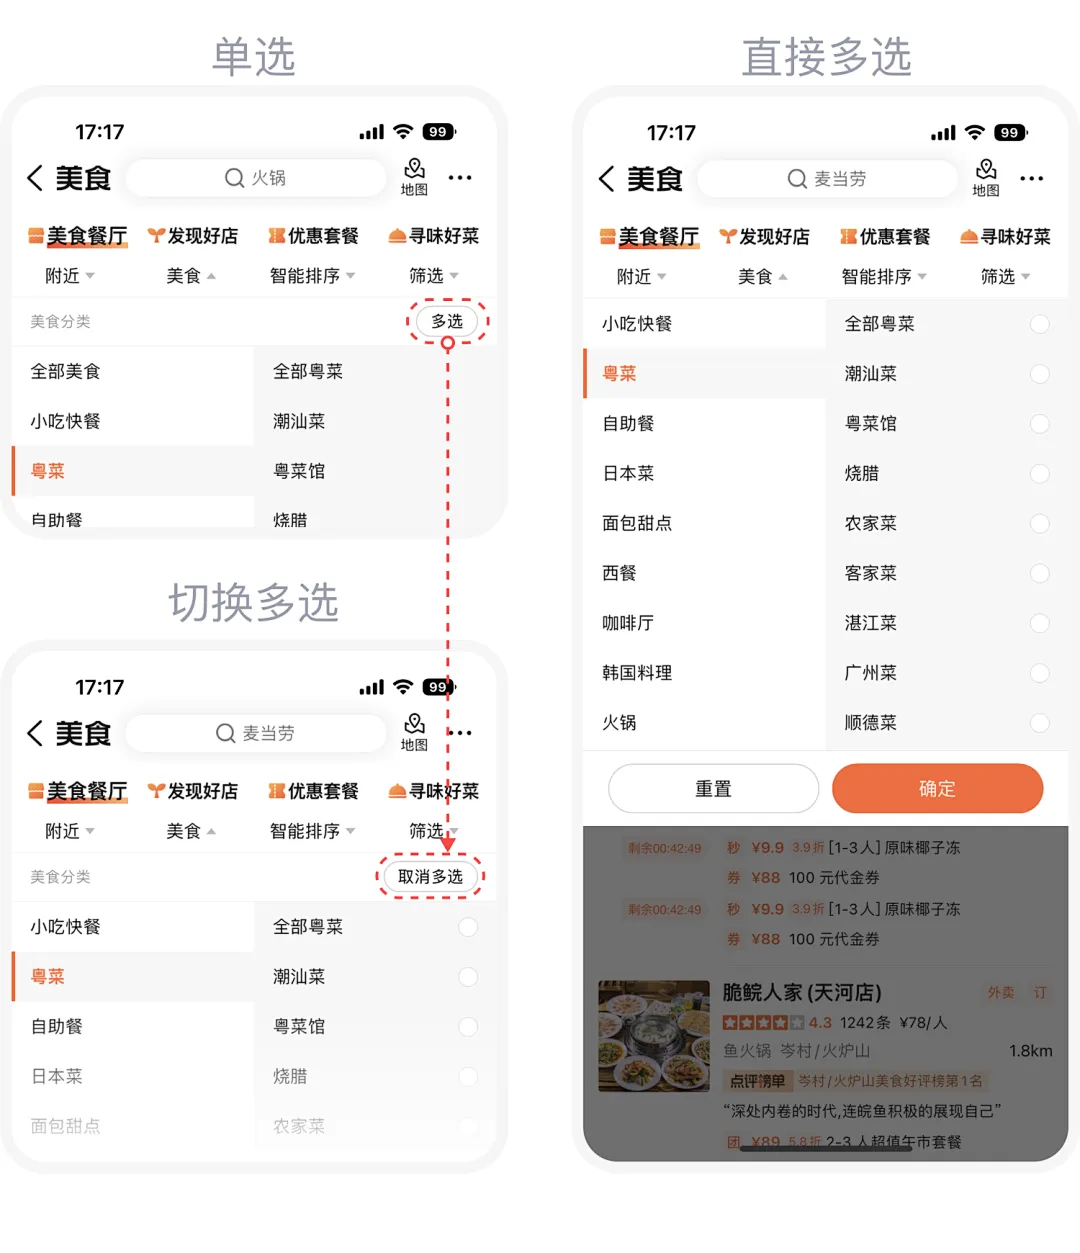Open the map icon in single-select screen
The height and width of the screenshot is (1253, 1080).
[x=414, y=177]
